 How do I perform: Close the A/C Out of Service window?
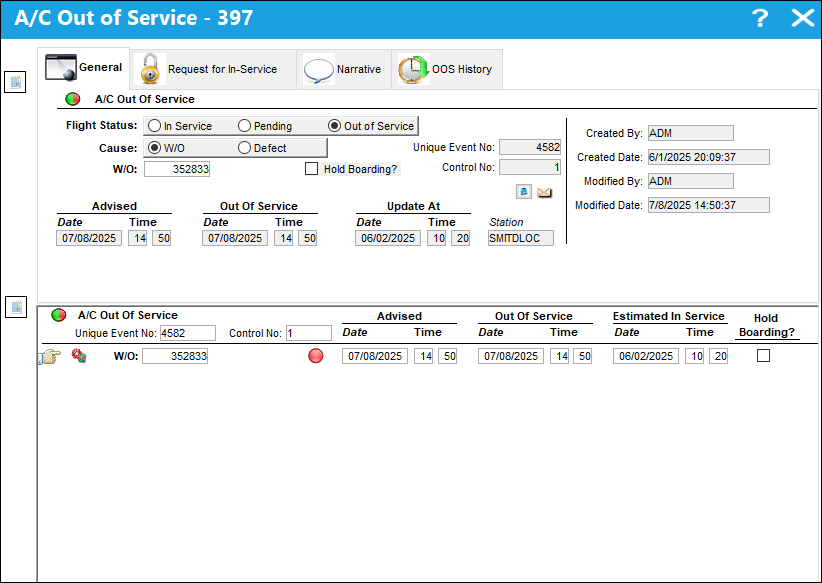[803, 18]
